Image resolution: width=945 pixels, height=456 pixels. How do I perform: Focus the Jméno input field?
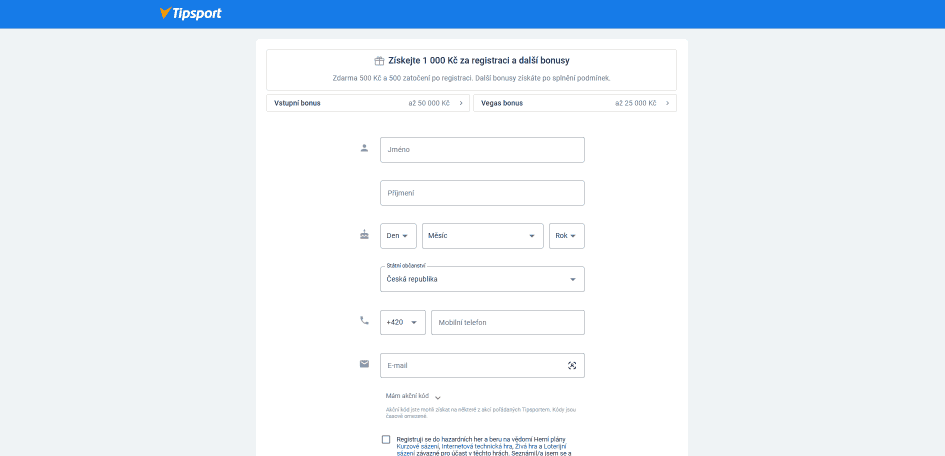point(482,150)
